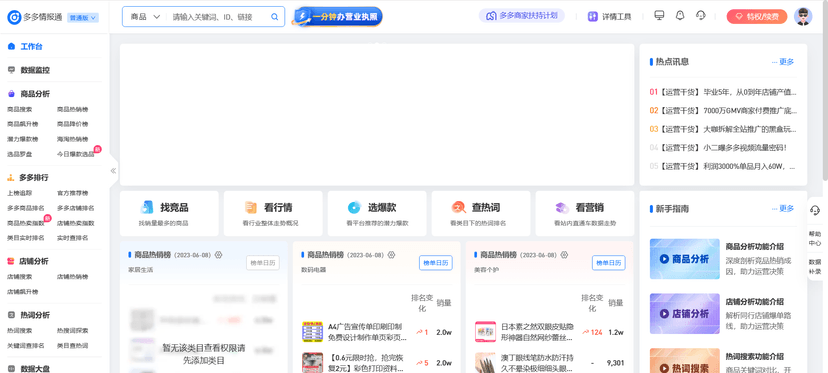
Task: Open 店铺热销榜 sidebar link
Action: coord(72,276)
